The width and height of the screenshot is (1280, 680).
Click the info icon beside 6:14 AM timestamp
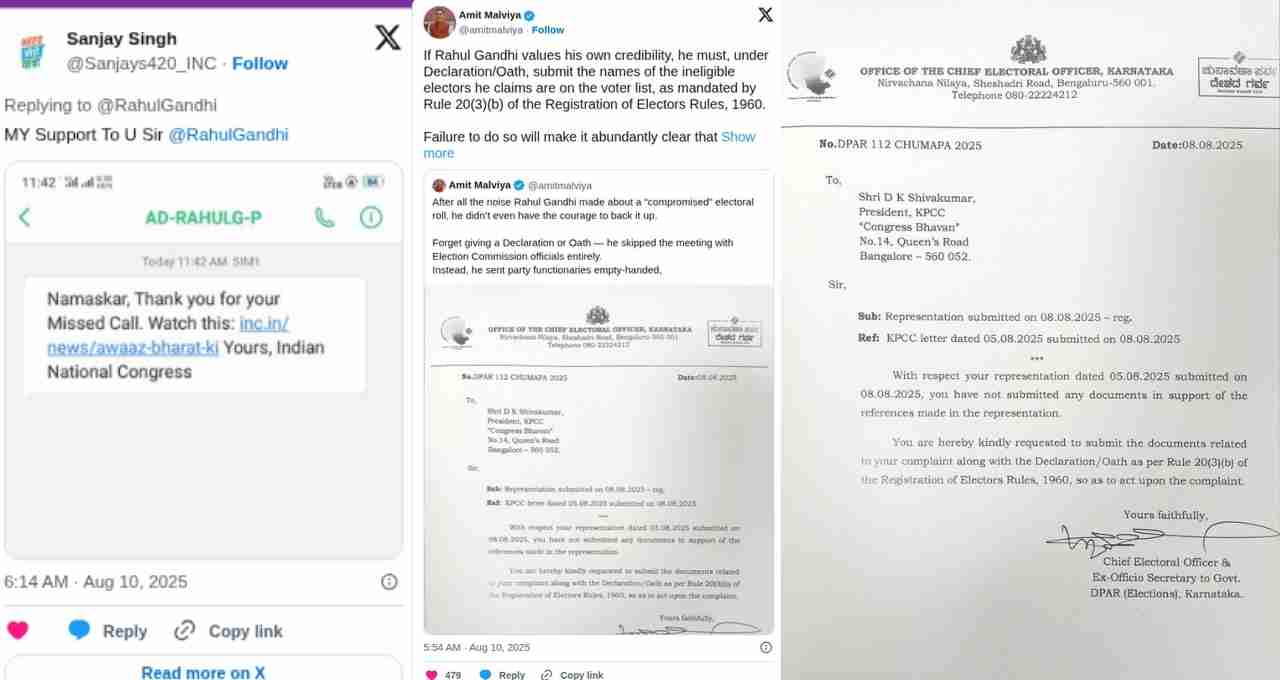(389, 582)
